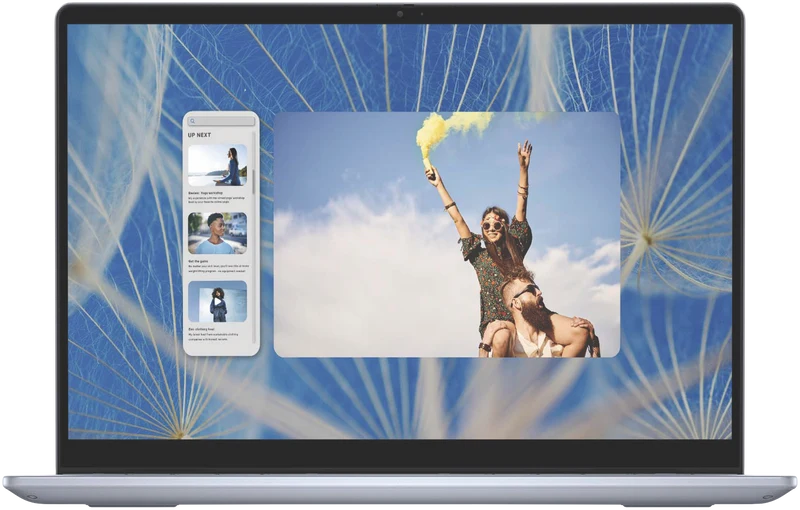Image resolution: width=800 pixels, height=510 pixels.
Task: Open the yoga workshop video thumbnail
Action: point(217,165)
